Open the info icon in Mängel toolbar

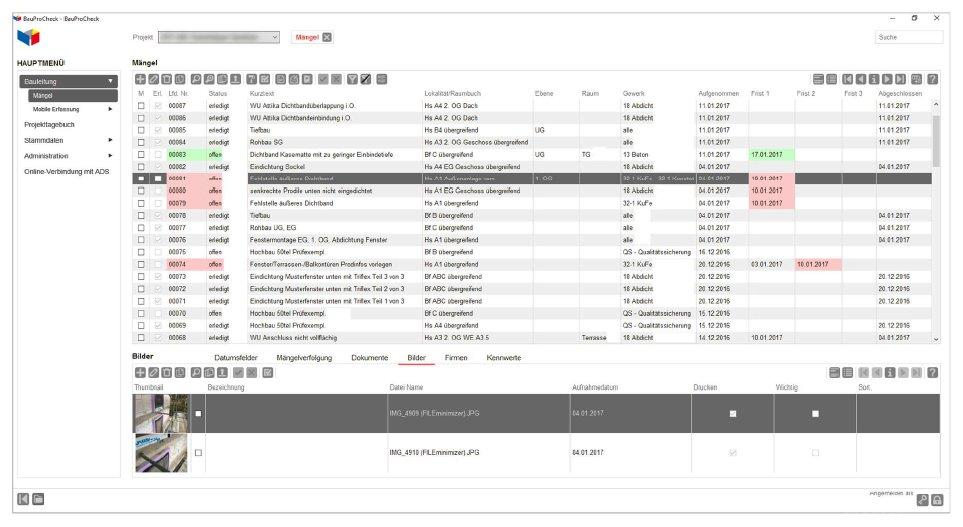[x=874, y=79]
